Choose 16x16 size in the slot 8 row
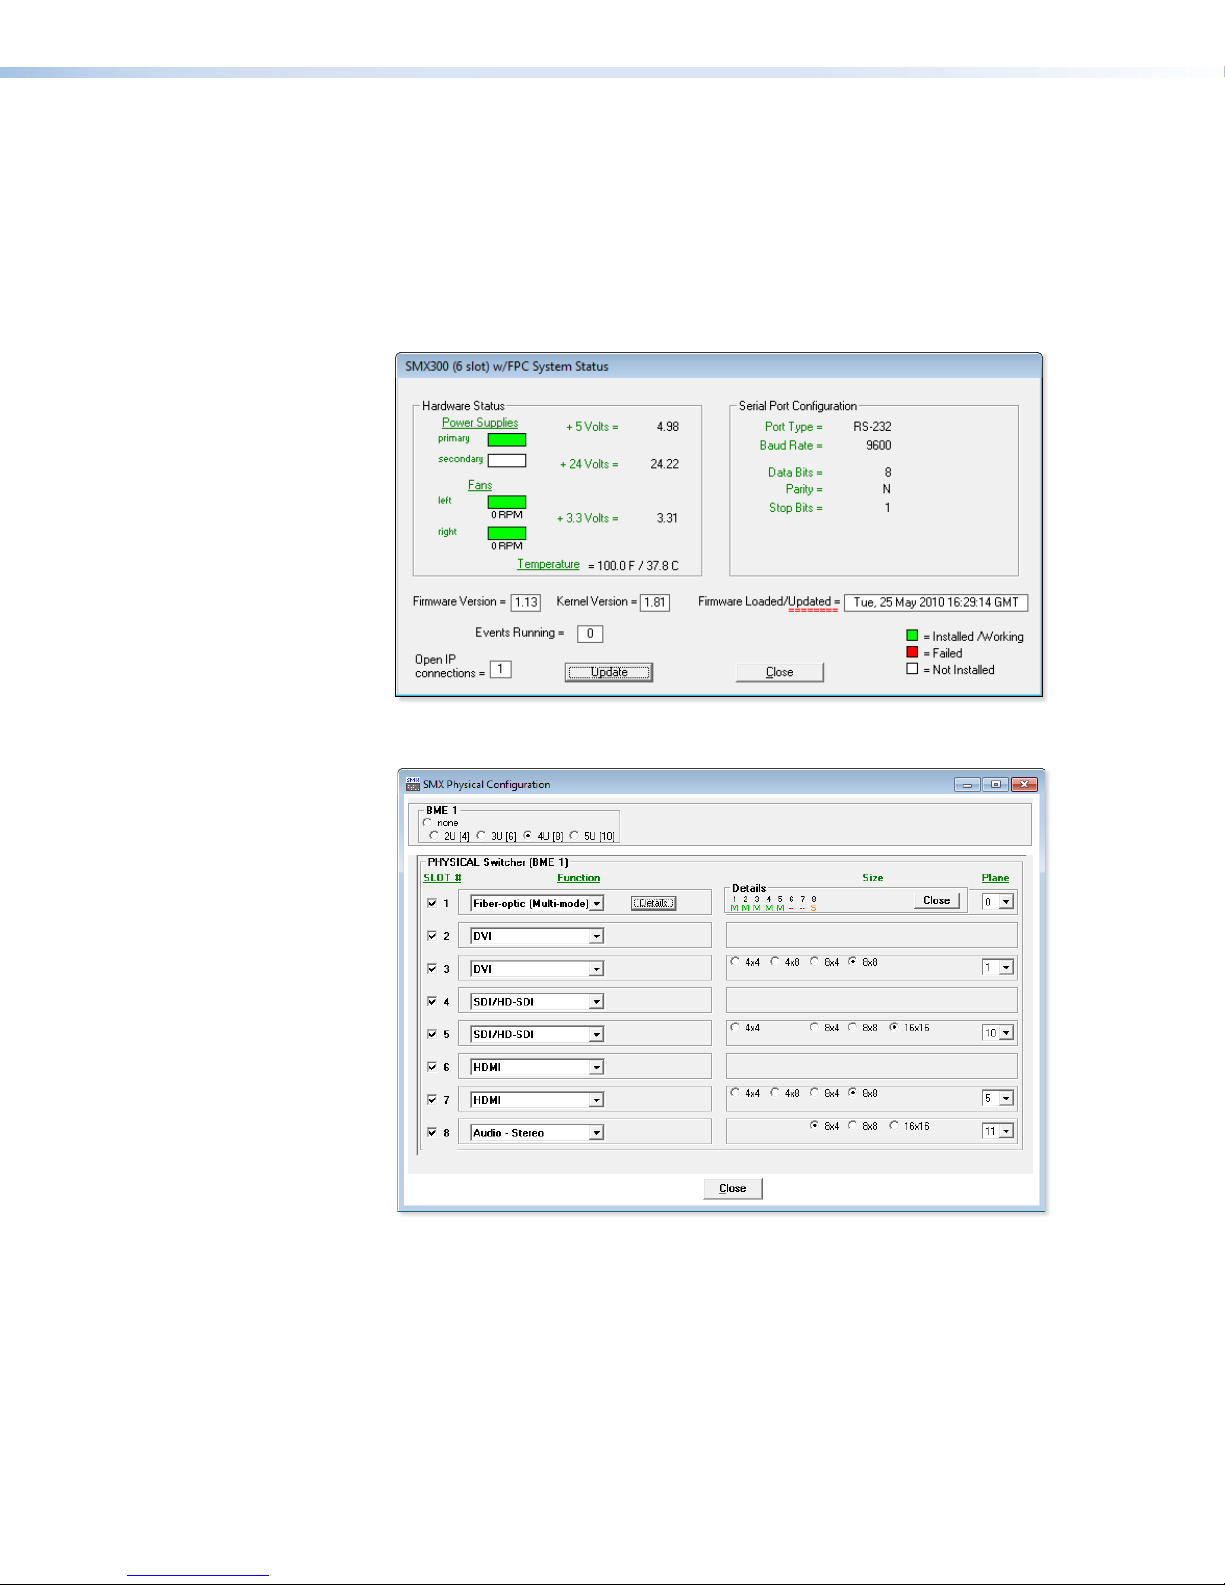This screenshot has height=1585, width=1225. 893,1125
